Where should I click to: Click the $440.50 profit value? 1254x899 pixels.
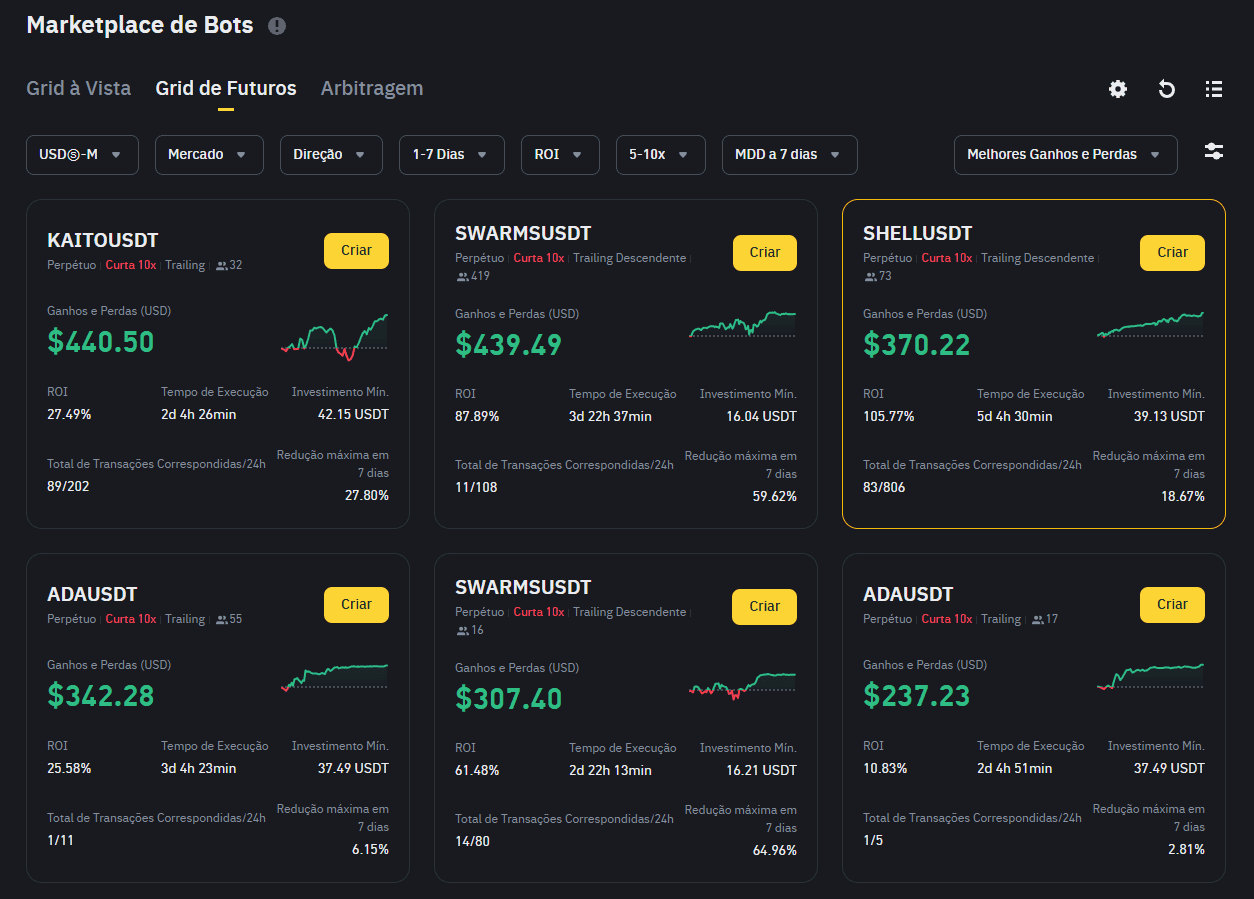pyautogui.click(x=101, y=342)
